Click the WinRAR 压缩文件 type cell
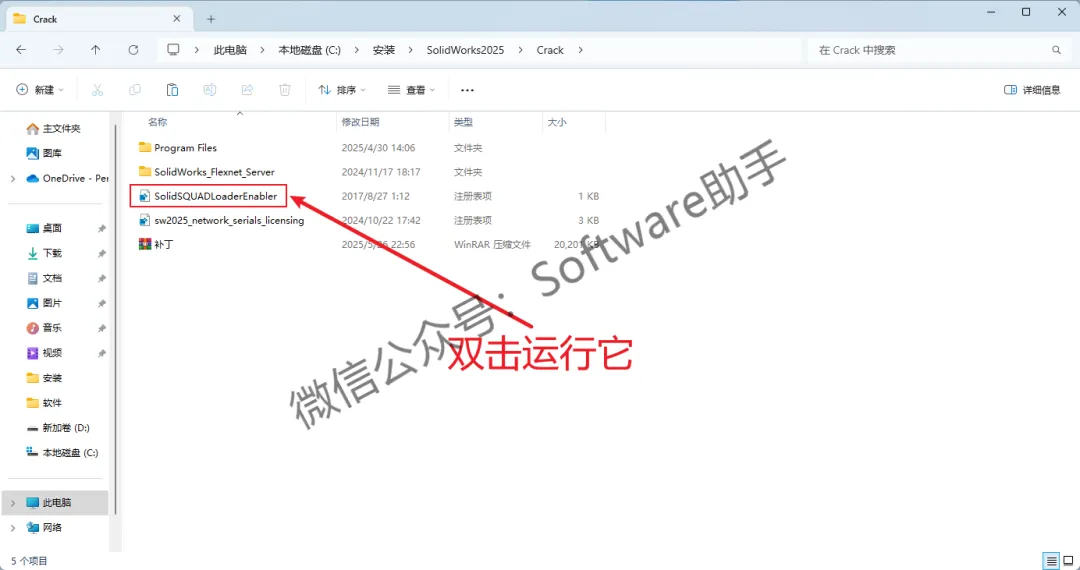 [492, 244]
